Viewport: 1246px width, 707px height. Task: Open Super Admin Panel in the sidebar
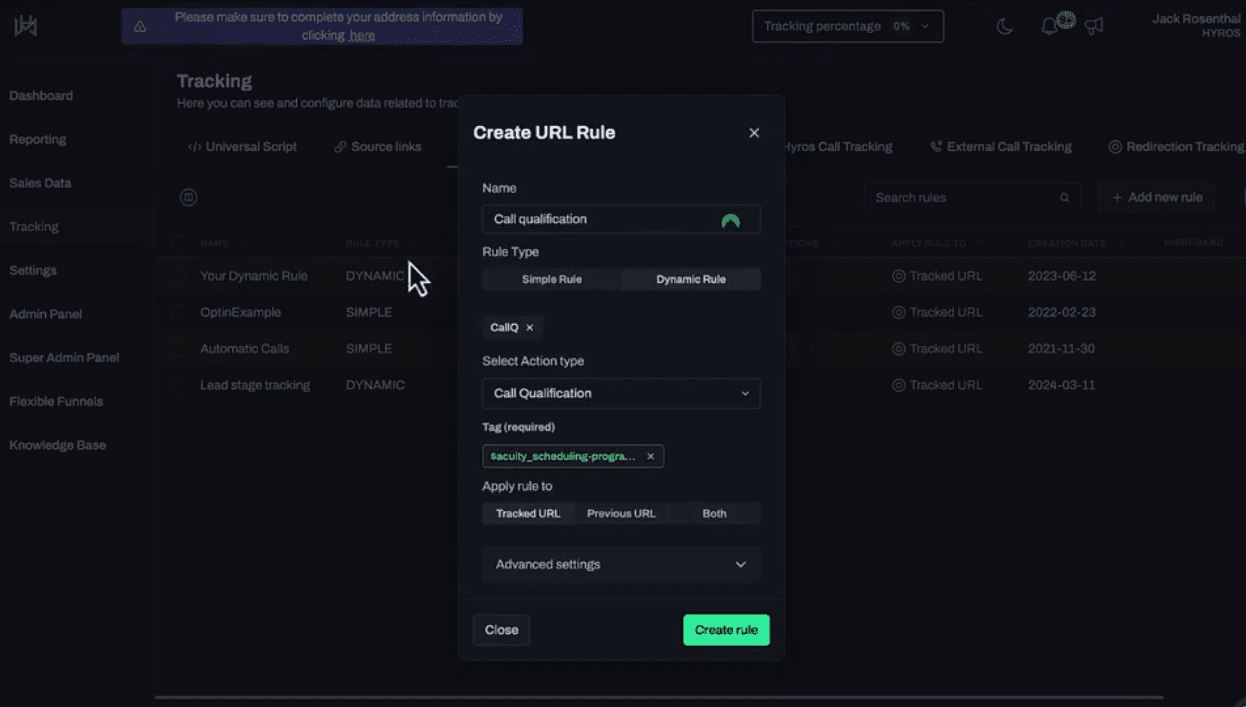64,358
